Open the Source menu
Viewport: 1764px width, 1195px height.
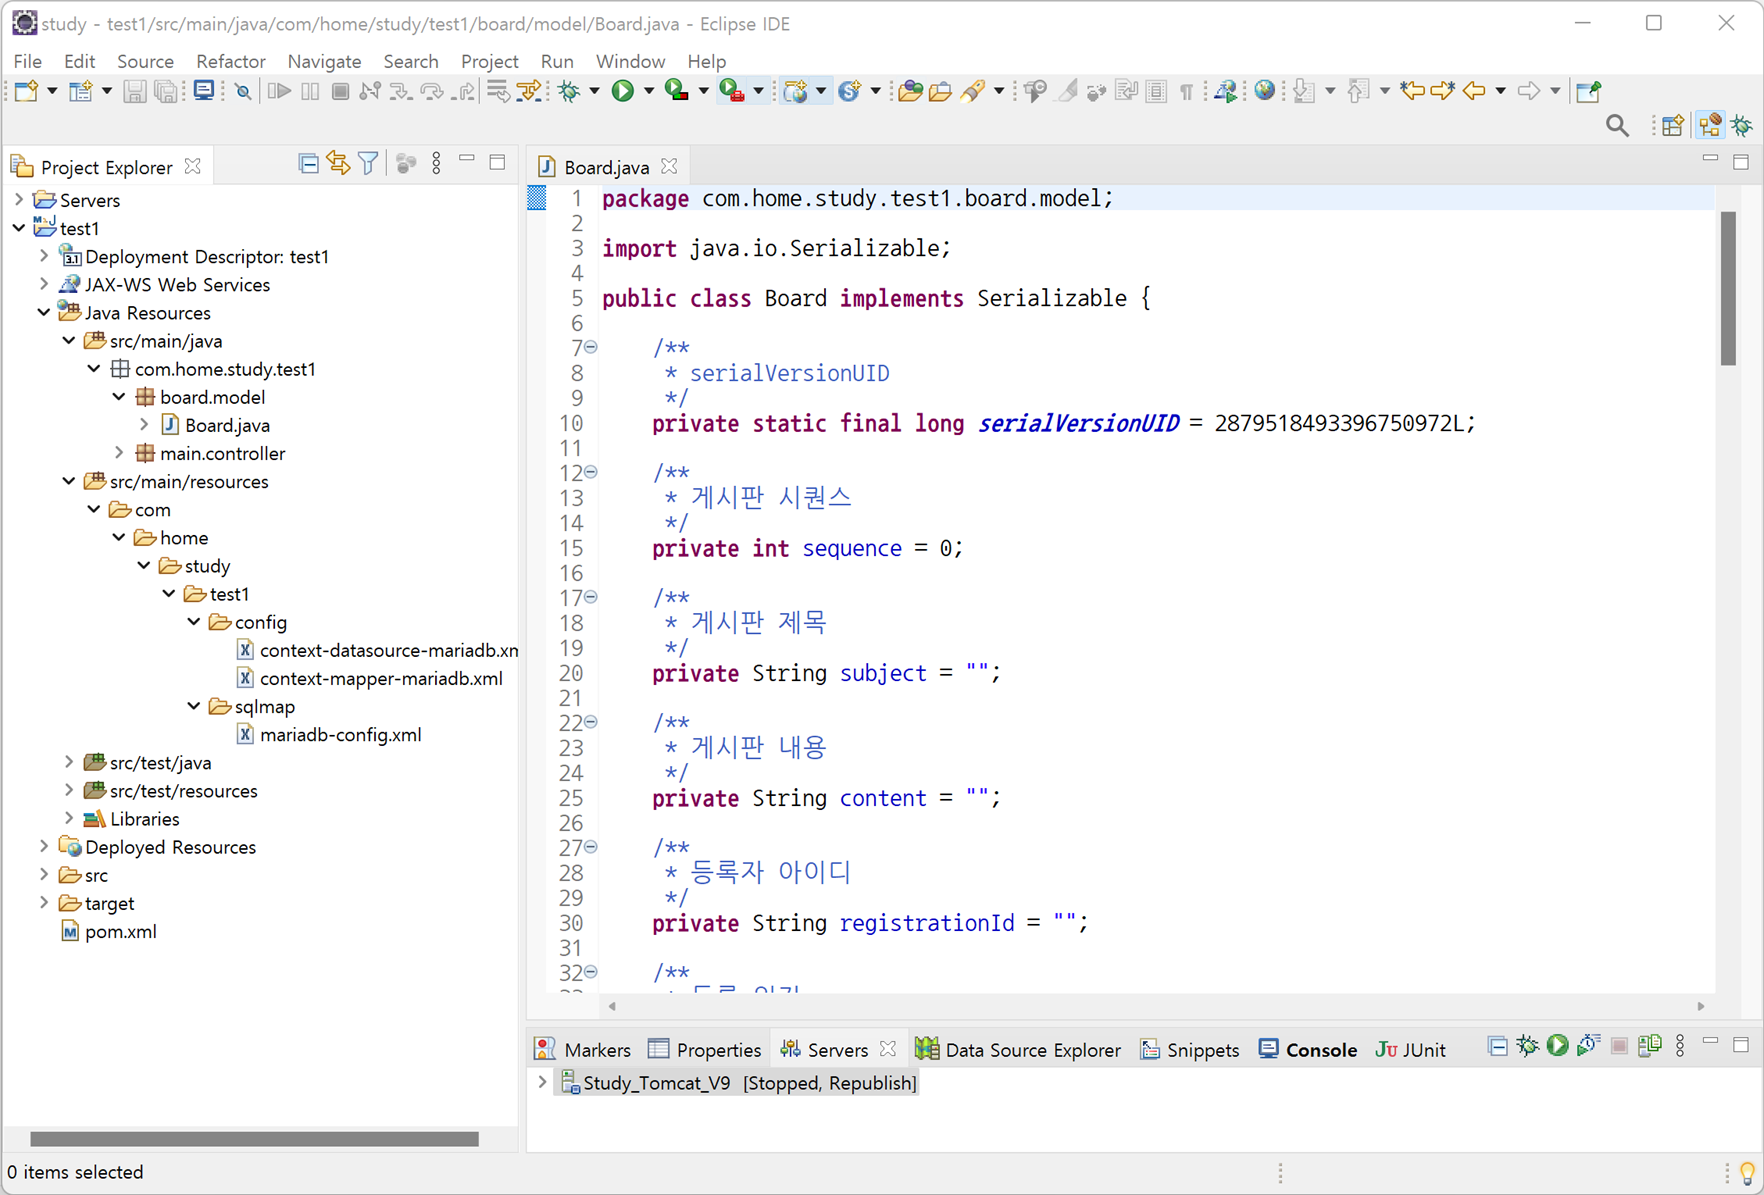click(x=145, y=61)
